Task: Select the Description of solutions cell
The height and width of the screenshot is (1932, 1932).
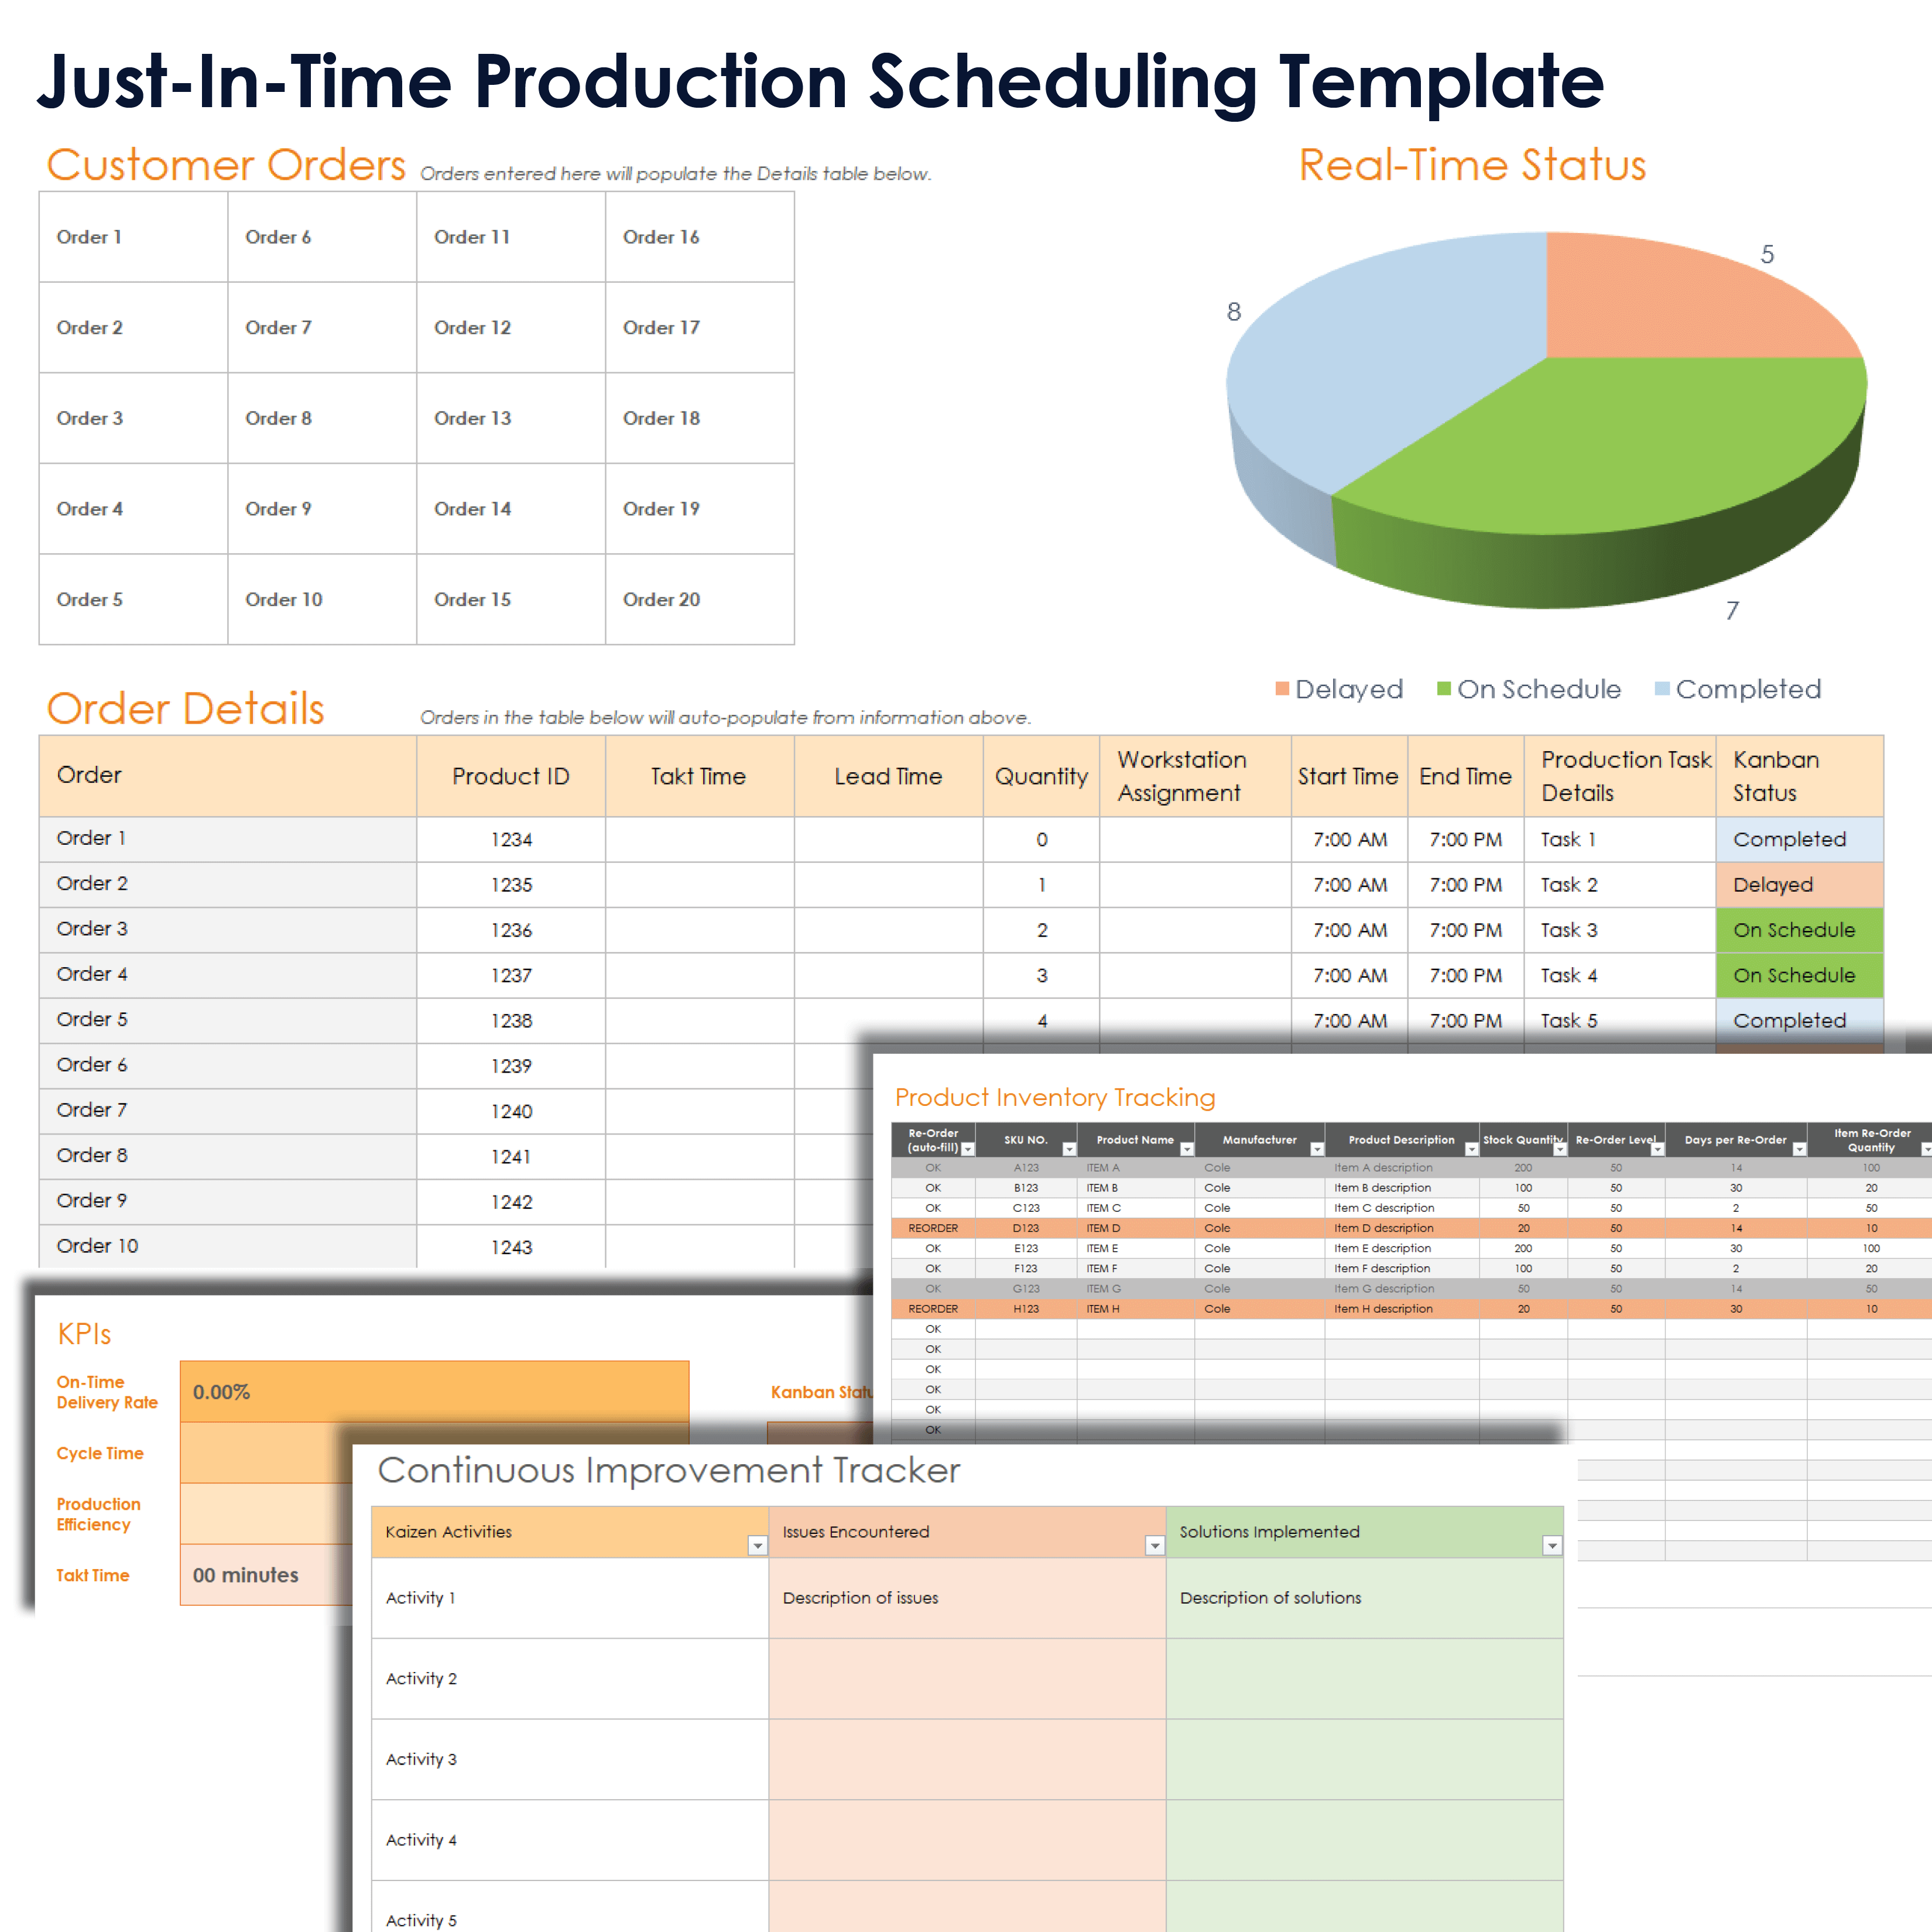Action: [1365, 1598]
